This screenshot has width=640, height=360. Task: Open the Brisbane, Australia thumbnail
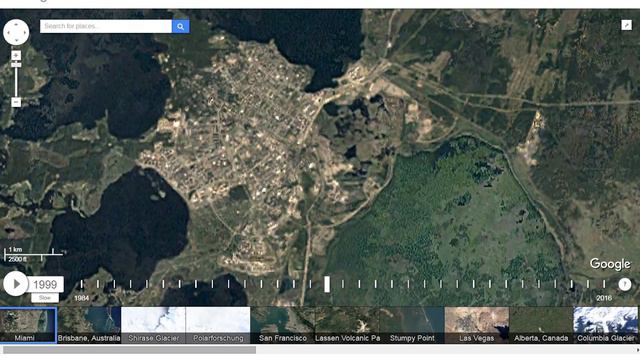[89, 325]
